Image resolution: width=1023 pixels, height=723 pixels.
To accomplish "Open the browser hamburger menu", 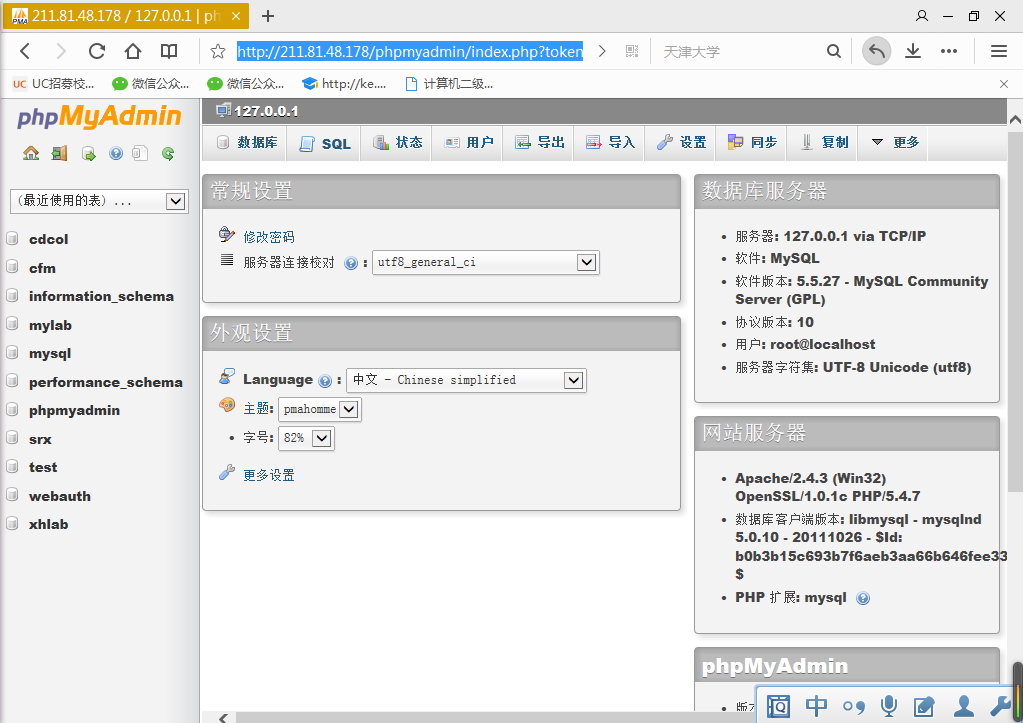I will pyautogui.click(x=998, y=51).
